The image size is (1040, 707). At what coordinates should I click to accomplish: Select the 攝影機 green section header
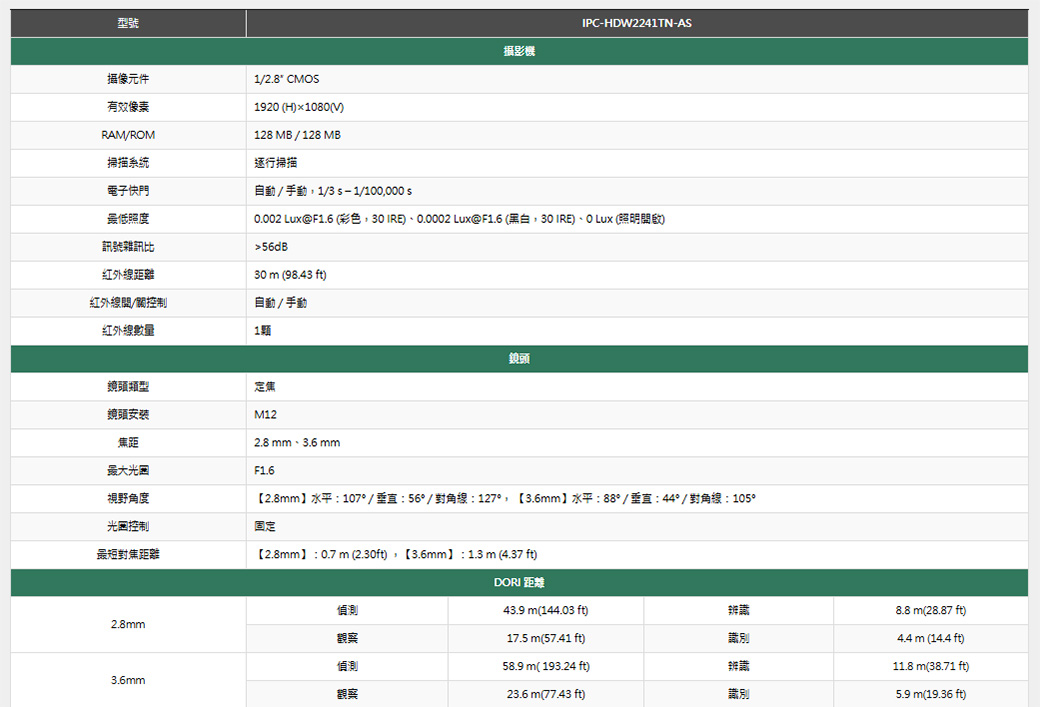coord(519,51)
